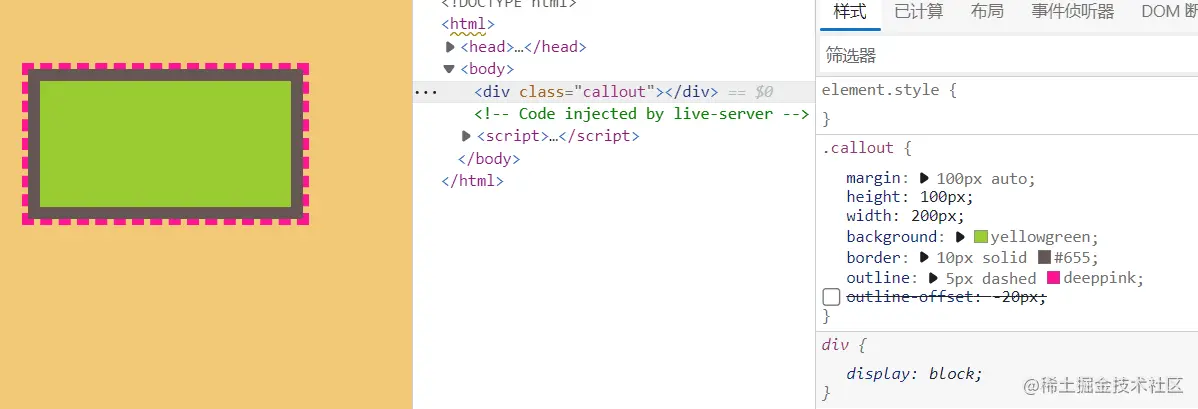Select the live-server comment node
Image resolution: width=1198 pixels, height=409 pixels.
click(641, 114)
